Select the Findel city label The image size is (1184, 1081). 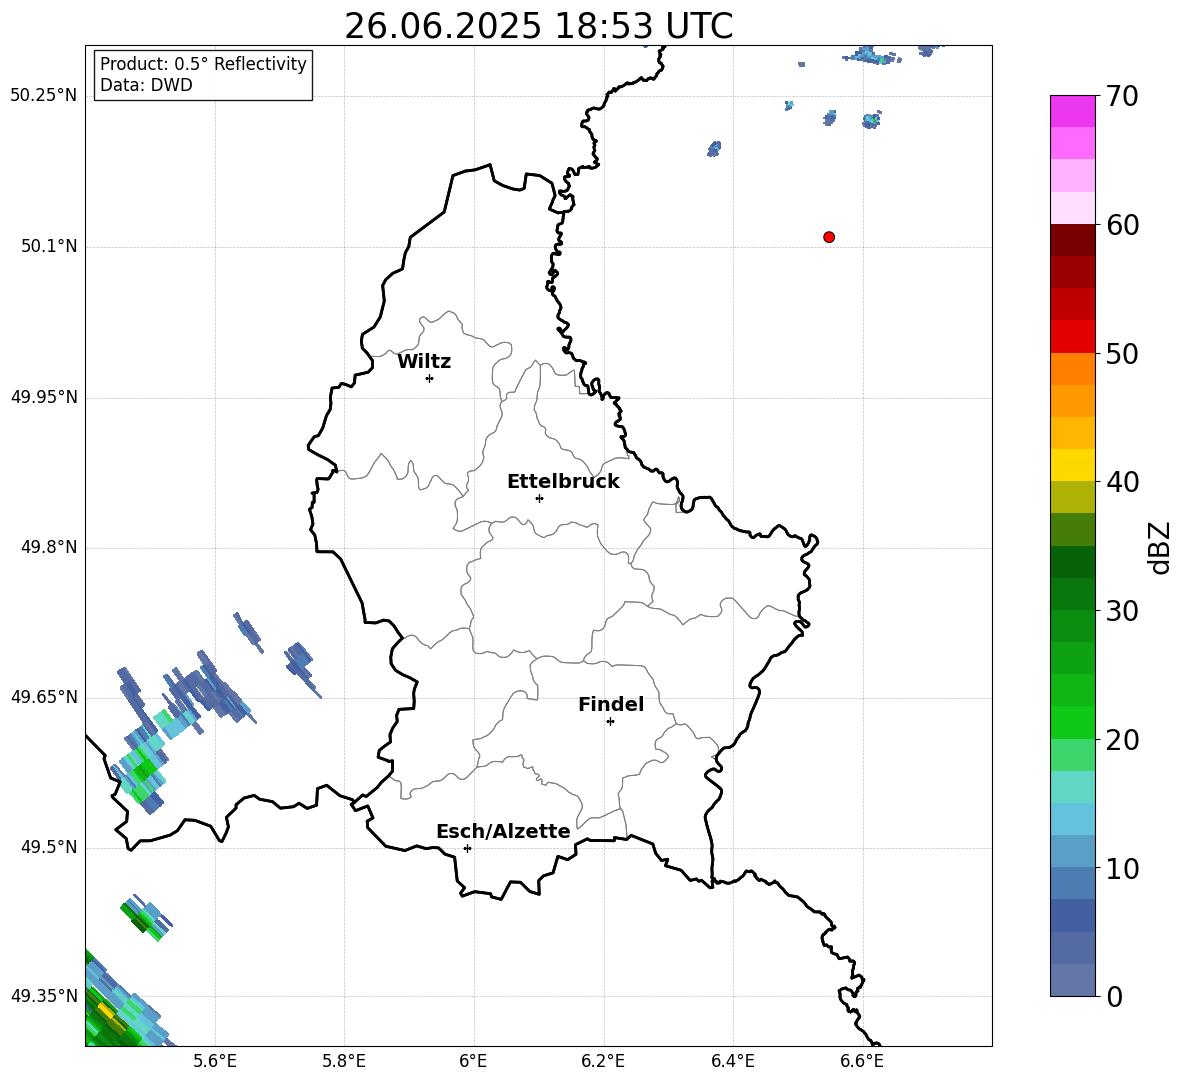pyautogui.click(x=611, y=704)
